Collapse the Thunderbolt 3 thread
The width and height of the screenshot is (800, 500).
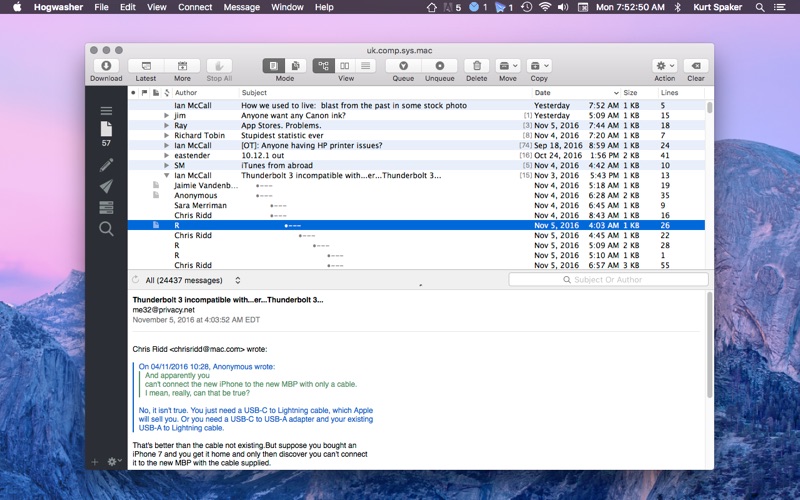click(x=167, y=175)
